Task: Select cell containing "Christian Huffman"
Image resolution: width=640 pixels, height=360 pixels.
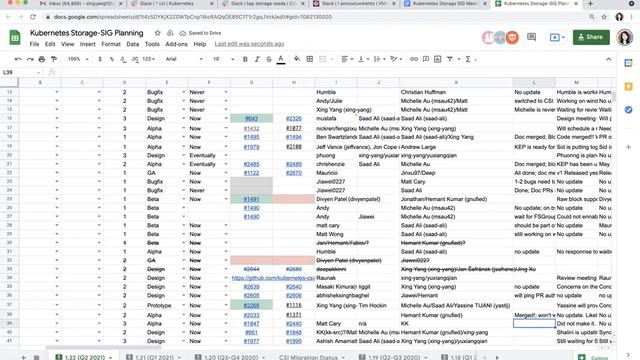Action: [456, 92]
